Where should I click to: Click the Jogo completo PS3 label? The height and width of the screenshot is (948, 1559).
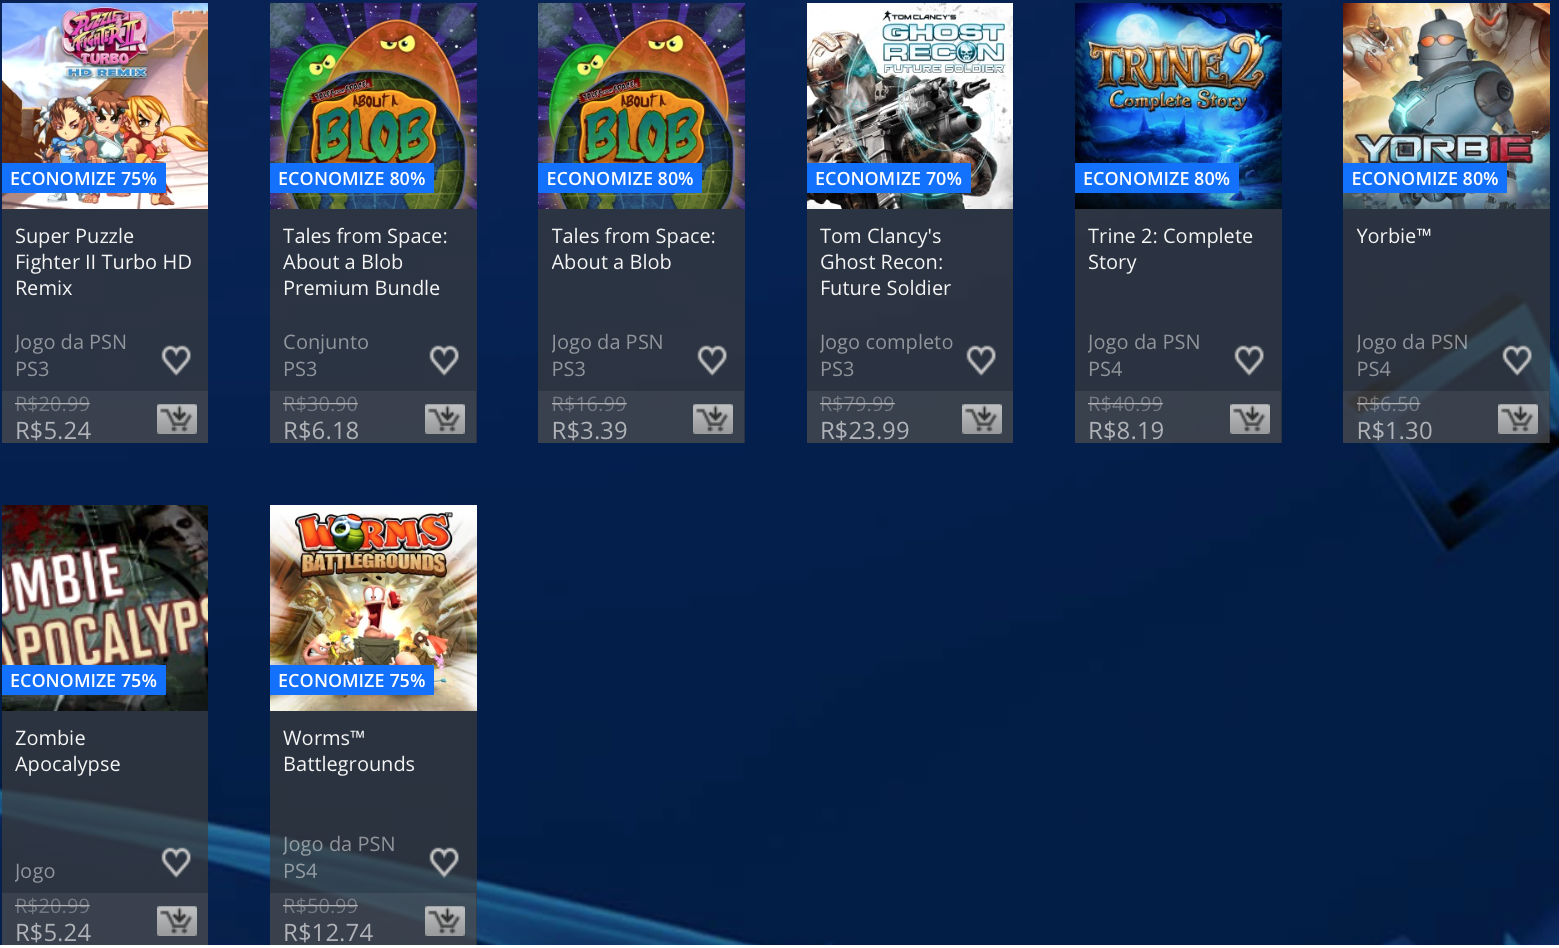point(886,355)
